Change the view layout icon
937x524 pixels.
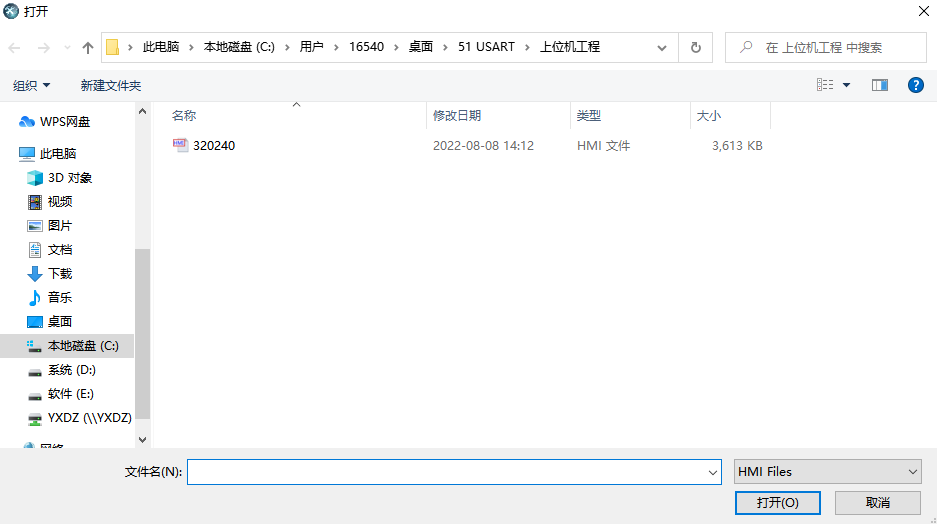(x=825, y=85)
